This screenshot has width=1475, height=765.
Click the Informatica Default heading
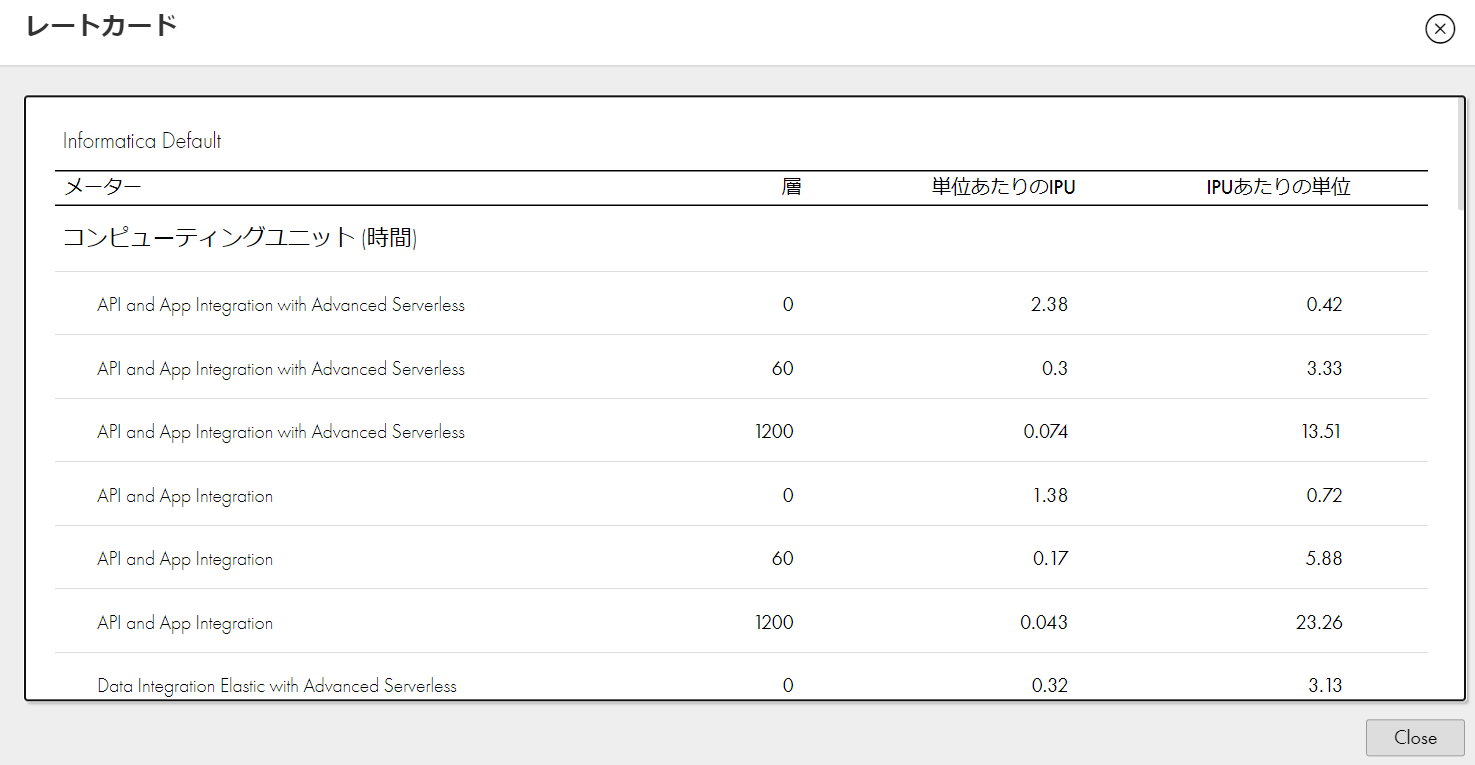142,141
